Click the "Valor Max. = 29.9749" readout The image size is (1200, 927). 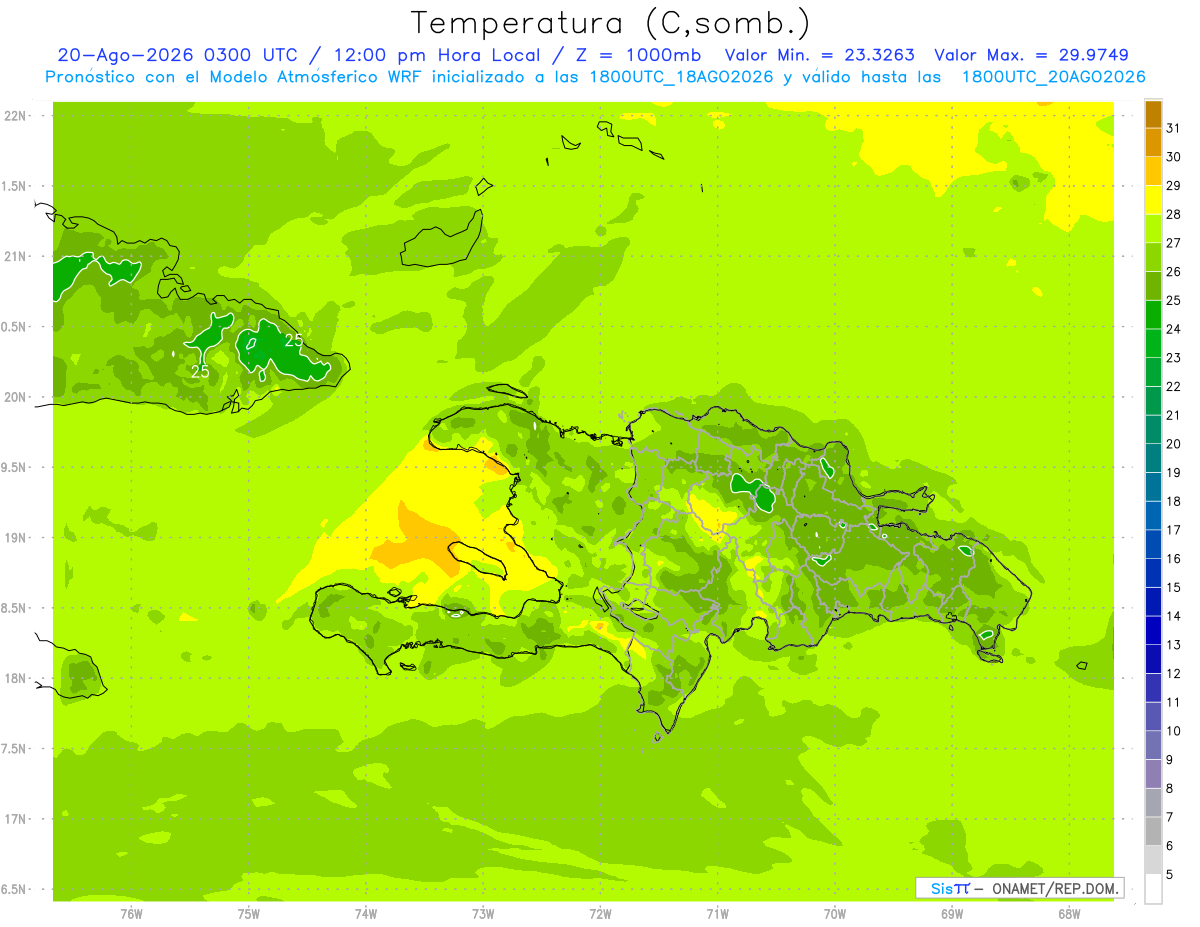click(1032, 55)
